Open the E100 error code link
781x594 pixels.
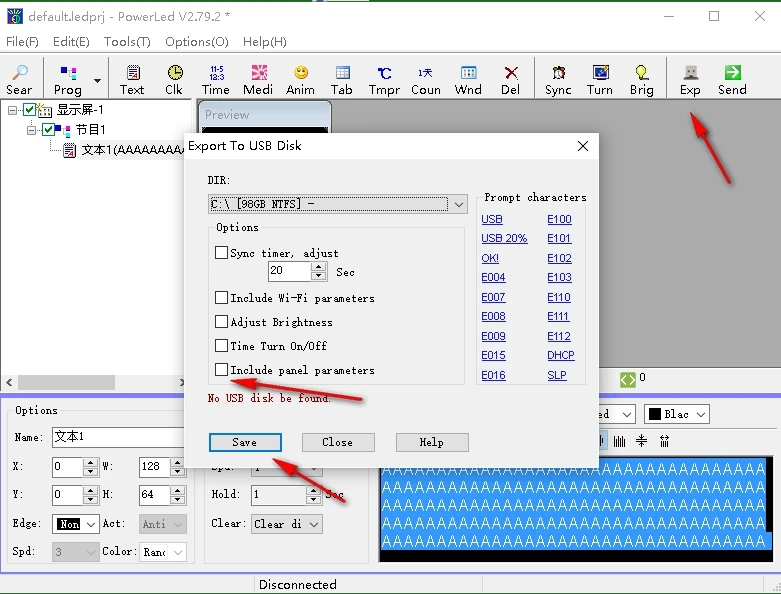(x=559, y=219)
